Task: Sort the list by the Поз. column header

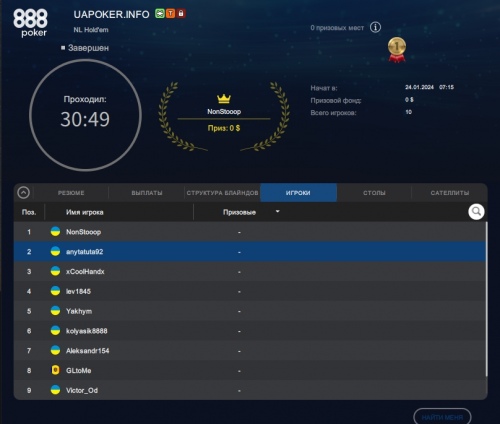Action: tap(29, 212)
